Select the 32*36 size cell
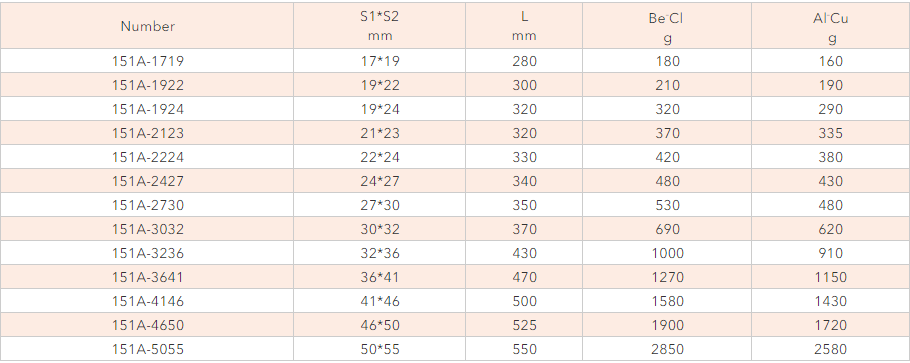 [380, 253]
